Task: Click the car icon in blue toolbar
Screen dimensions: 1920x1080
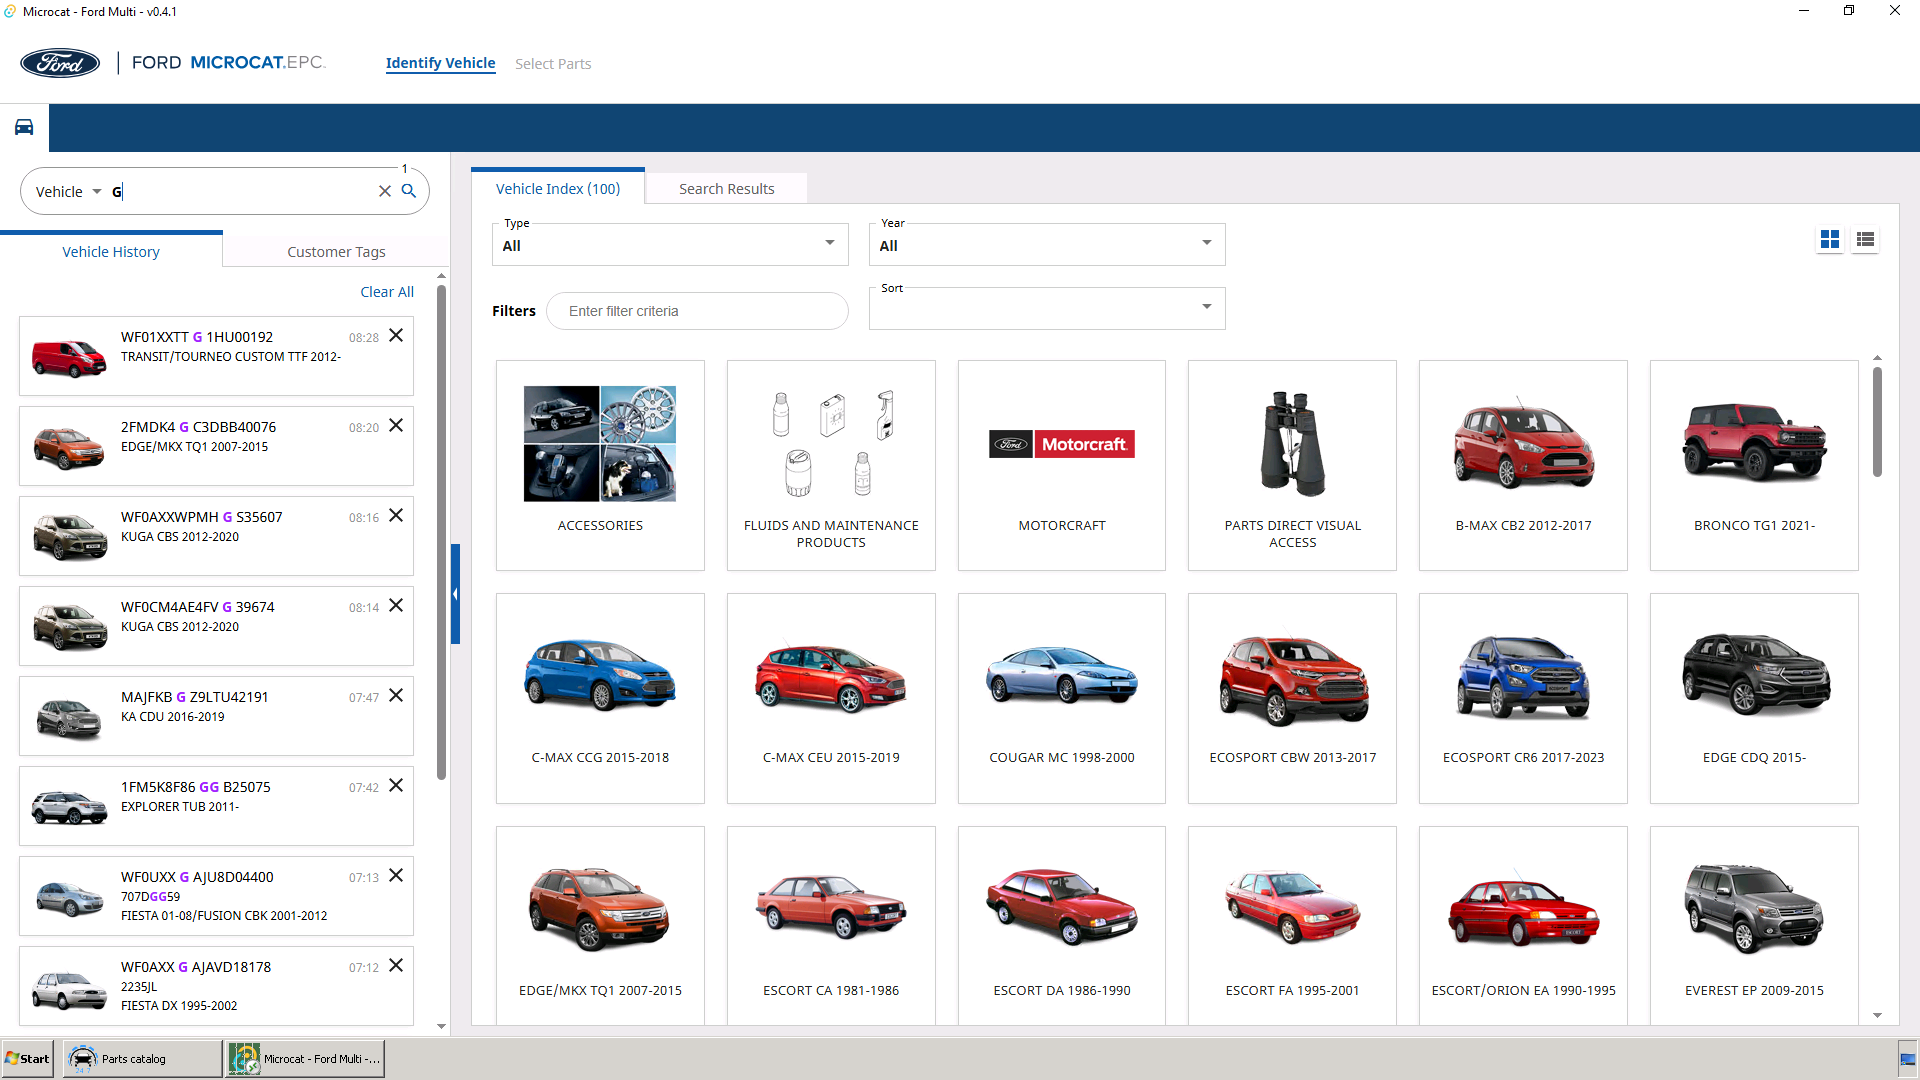Action: (24, 127)
